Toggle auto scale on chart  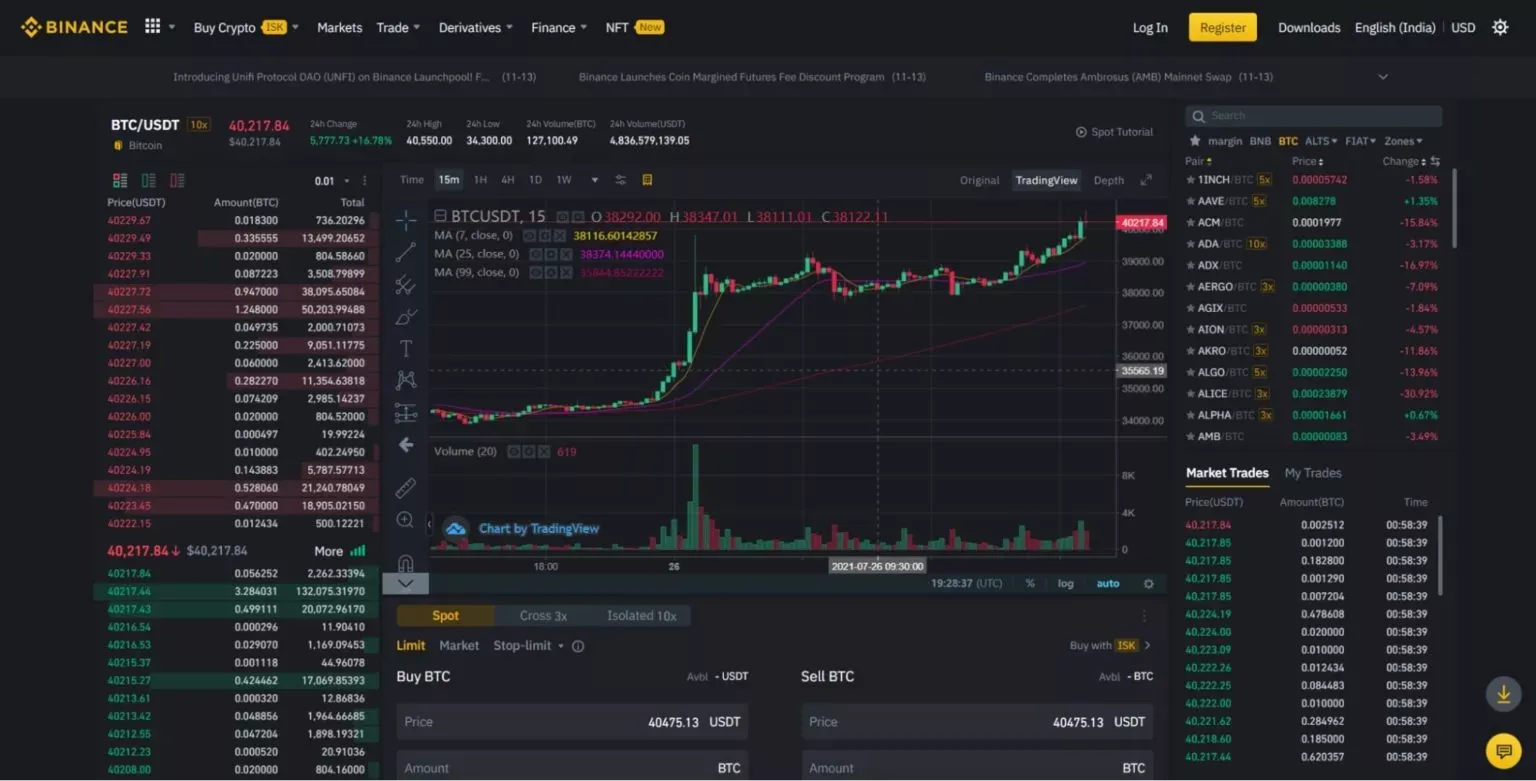pyautogui.click(x=1108, y=583)
